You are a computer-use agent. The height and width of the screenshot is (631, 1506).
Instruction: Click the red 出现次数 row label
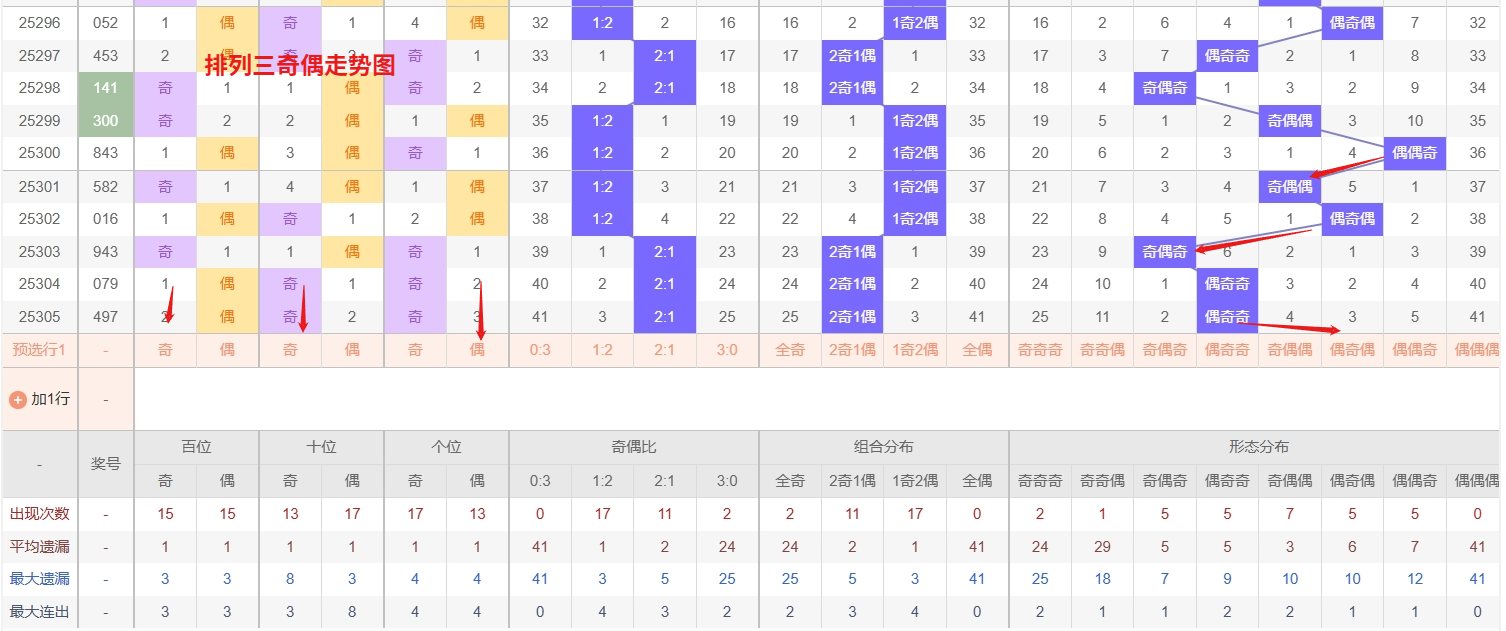40,514
